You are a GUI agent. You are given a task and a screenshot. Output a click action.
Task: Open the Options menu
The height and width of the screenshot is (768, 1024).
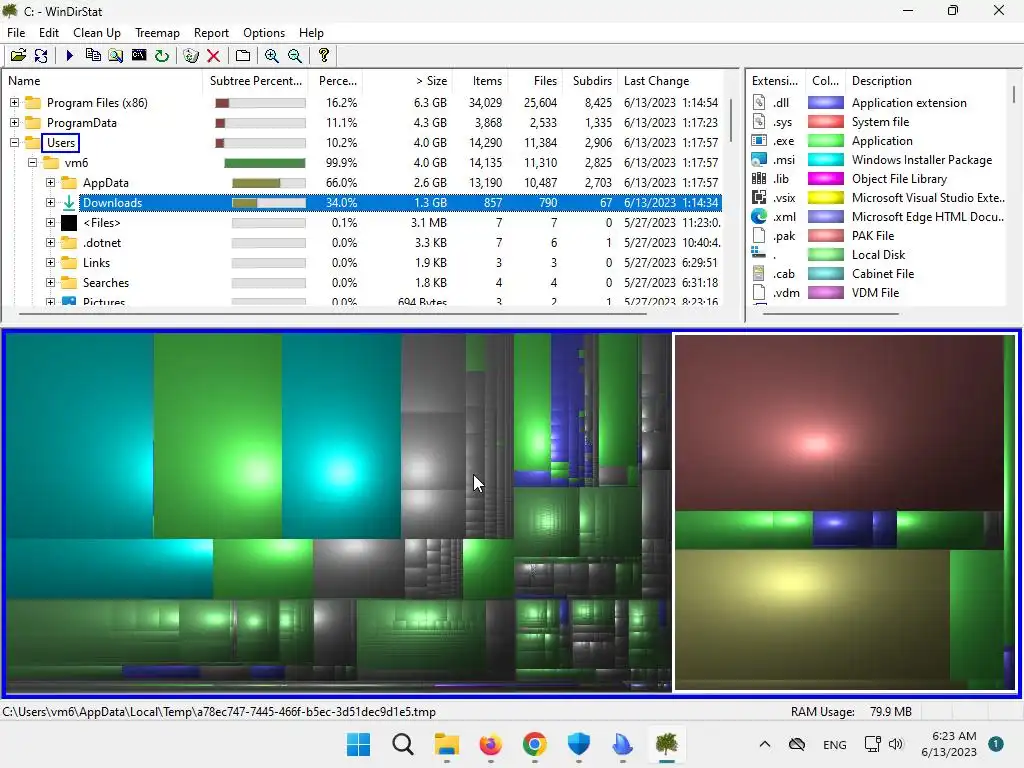pos(264,33)
